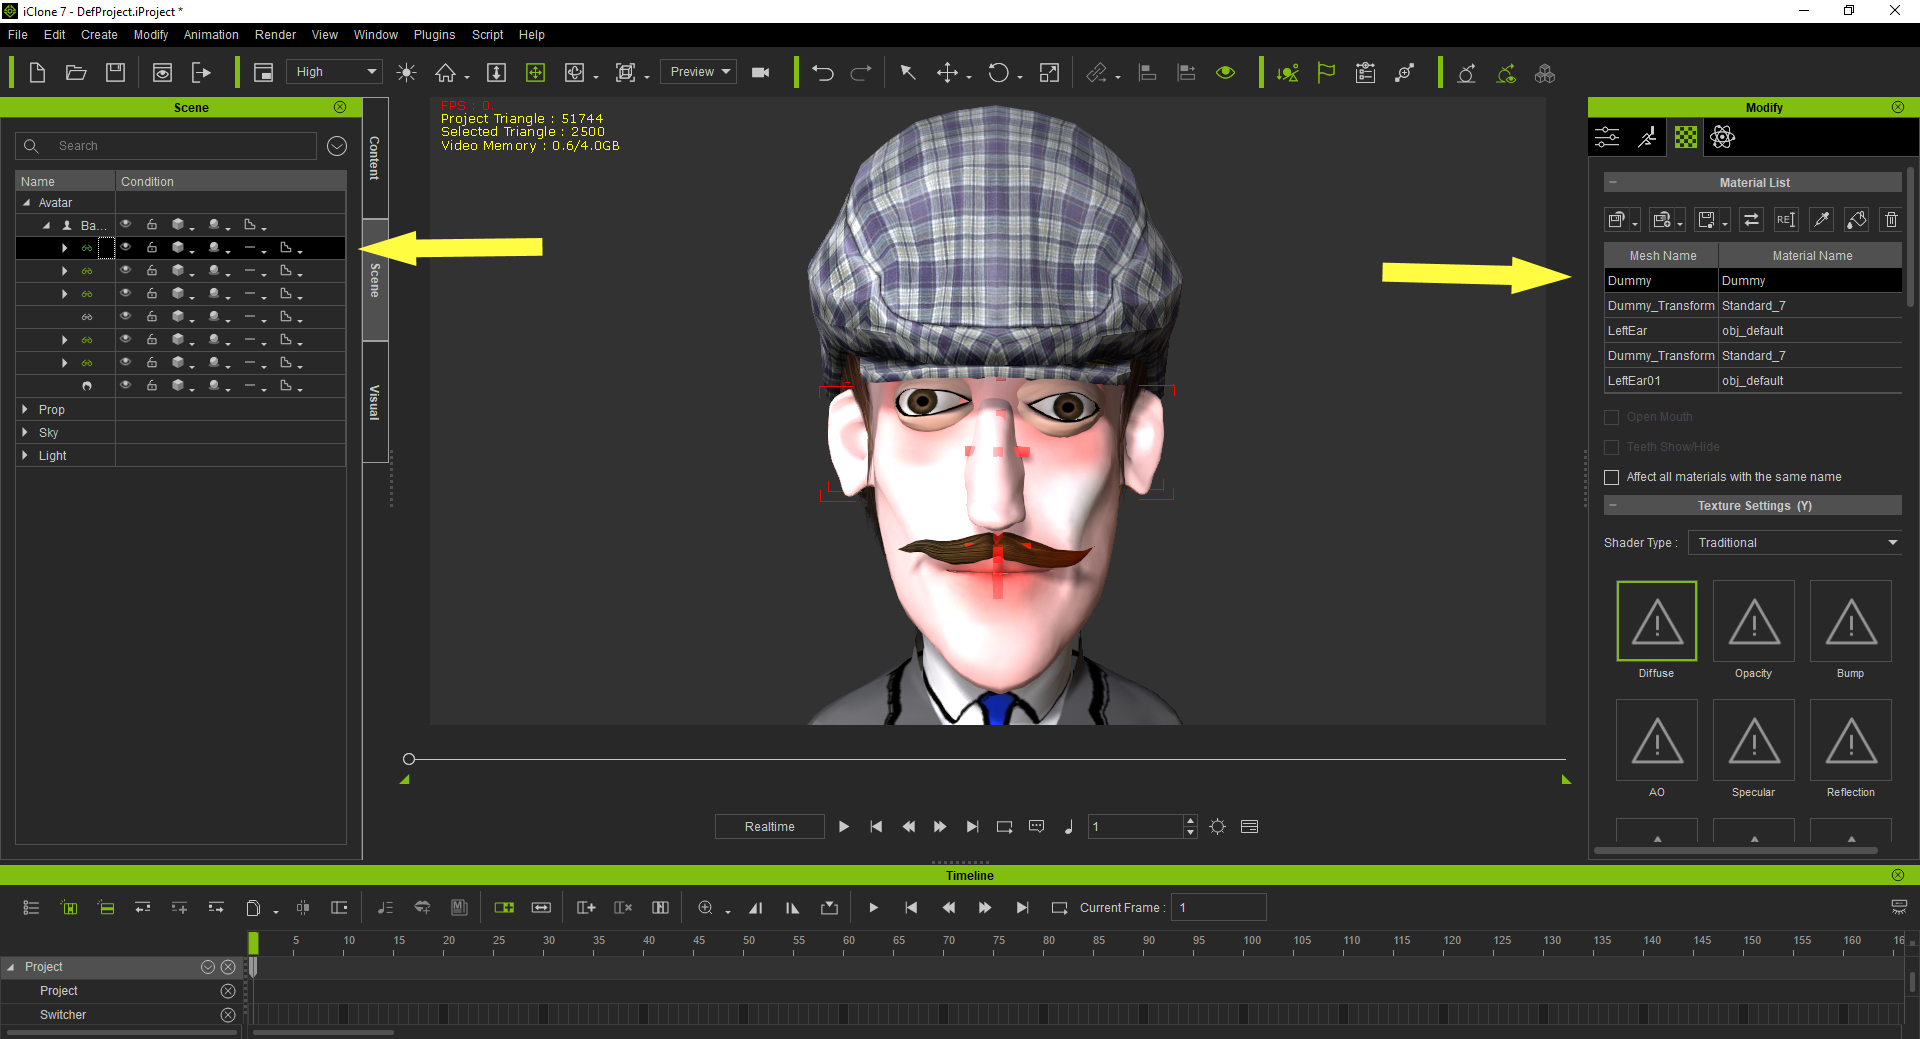Switch to the Visual side tab
The height and width of the screenshot is (1039, 1920).
point(375,402)
